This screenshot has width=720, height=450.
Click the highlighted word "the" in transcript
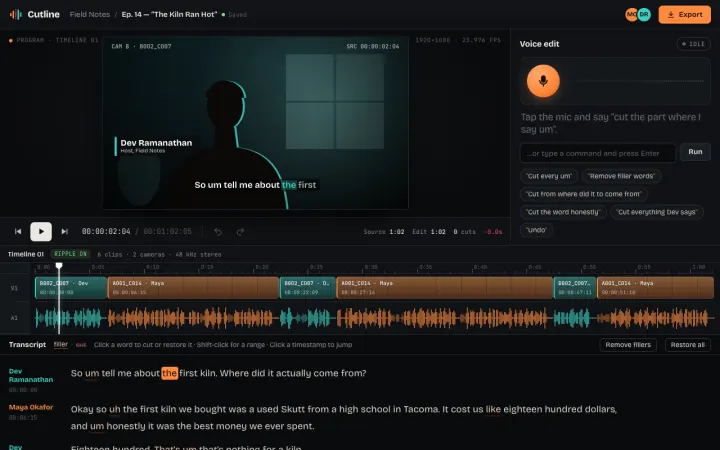click(169, 373)
